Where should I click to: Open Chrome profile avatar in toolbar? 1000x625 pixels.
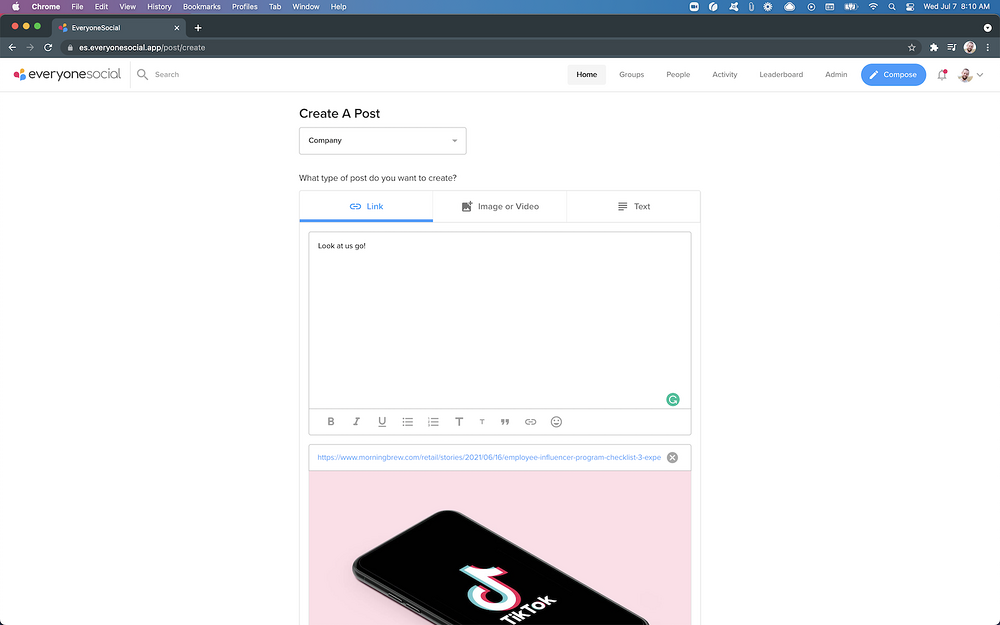tap(969, 47)
